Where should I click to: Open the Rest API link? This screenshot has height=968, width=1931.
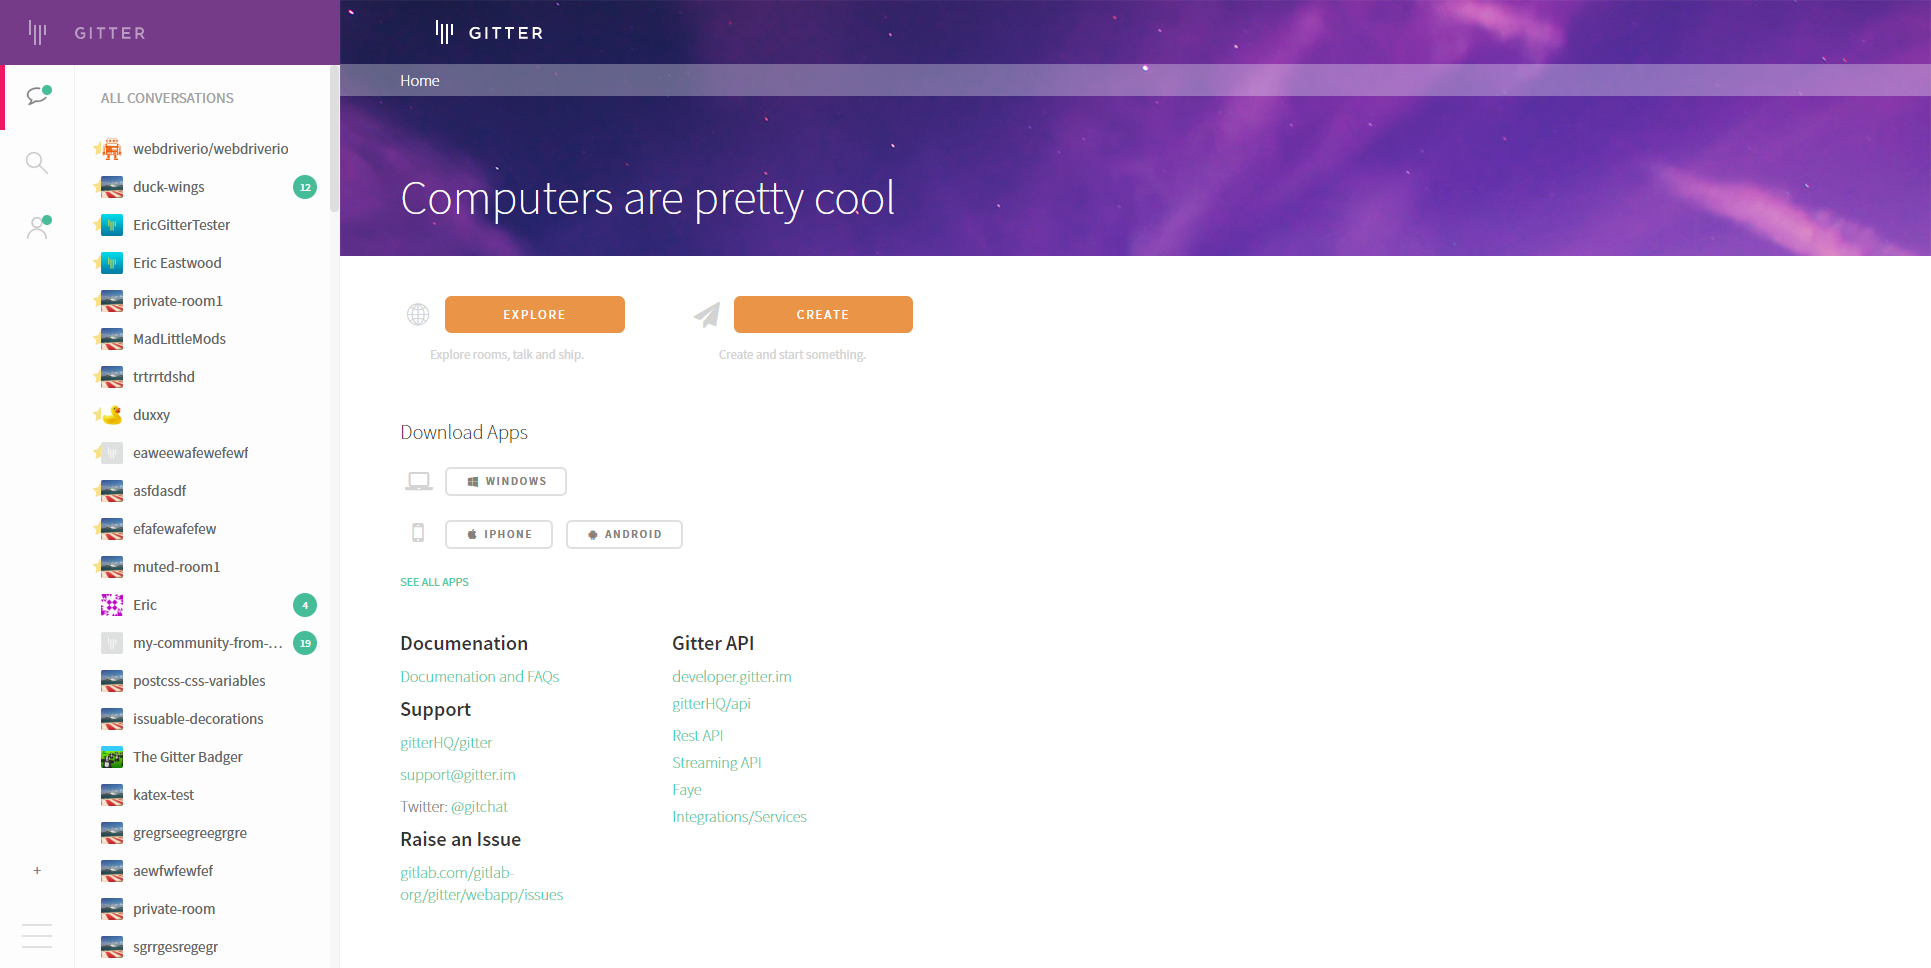pos(697,736)
